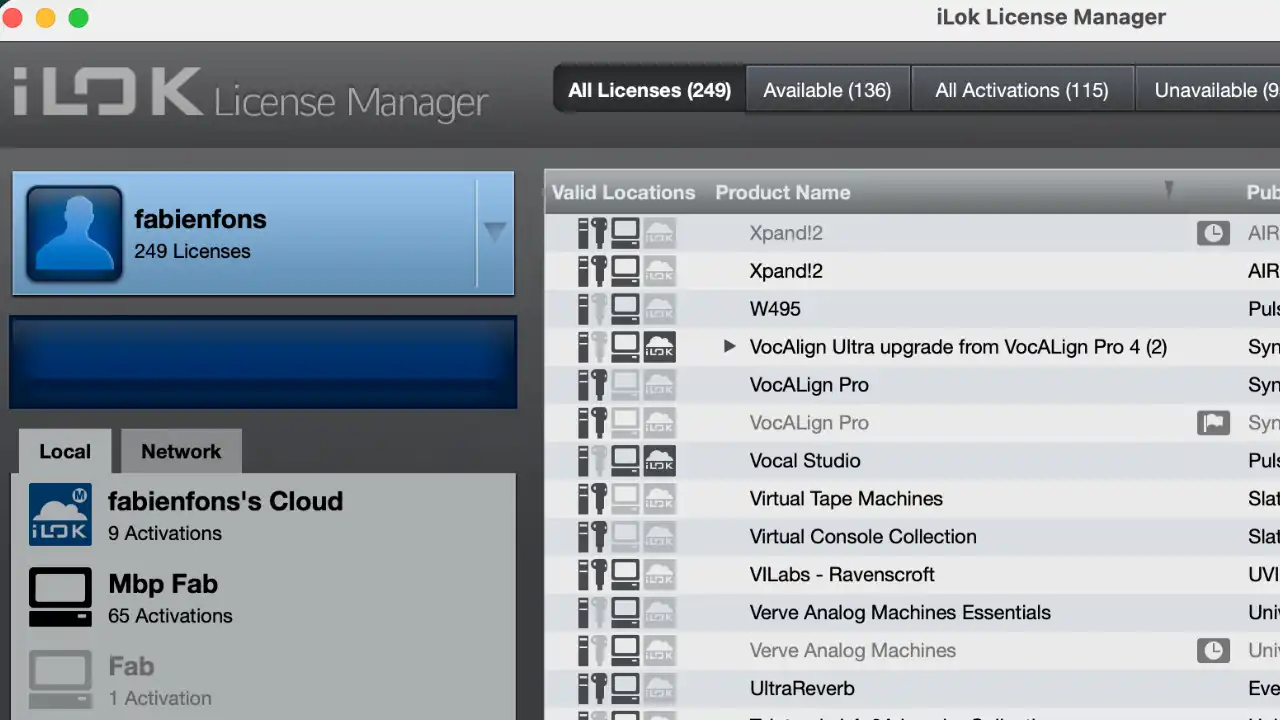Select the greyed Fab computer icon
1280x720 pixels.
(x=60, y=680)
